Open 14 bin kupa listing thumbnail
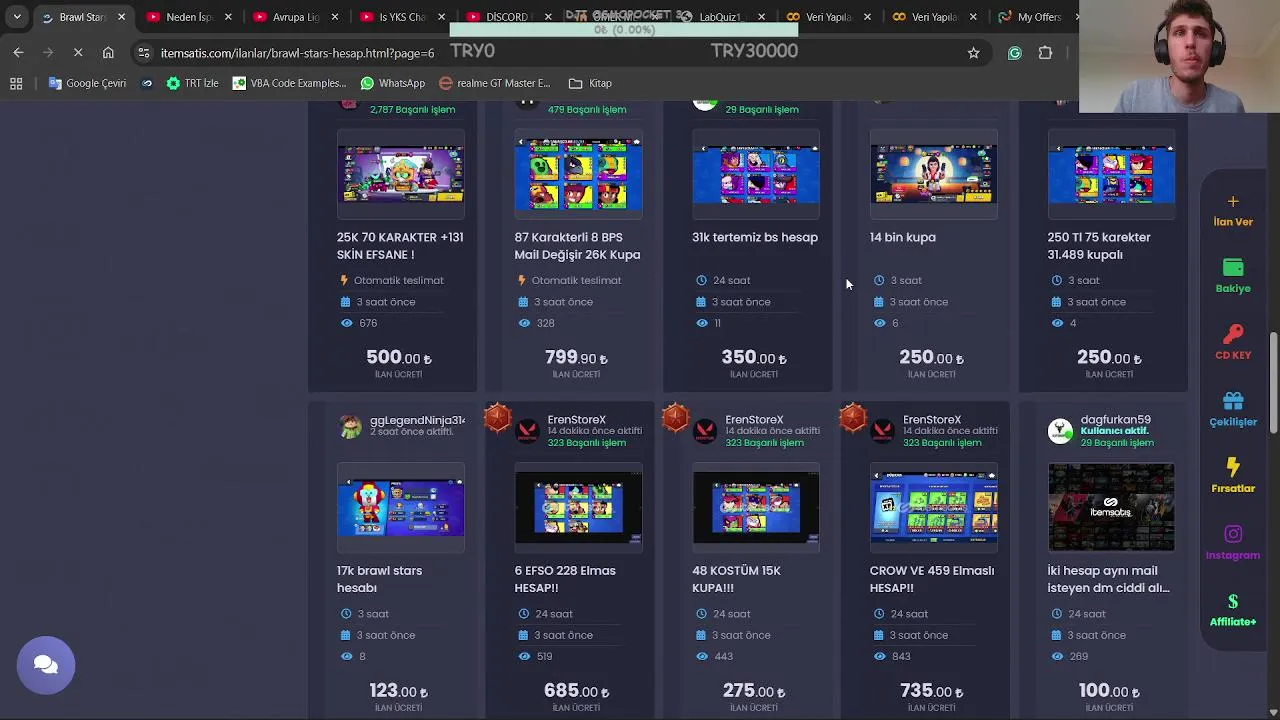 [933, 175]
